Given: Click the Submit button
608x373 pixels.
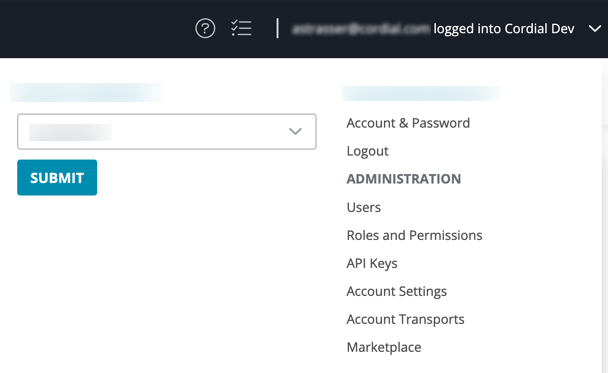Looking at the screenshot, I should click(57, 178).
